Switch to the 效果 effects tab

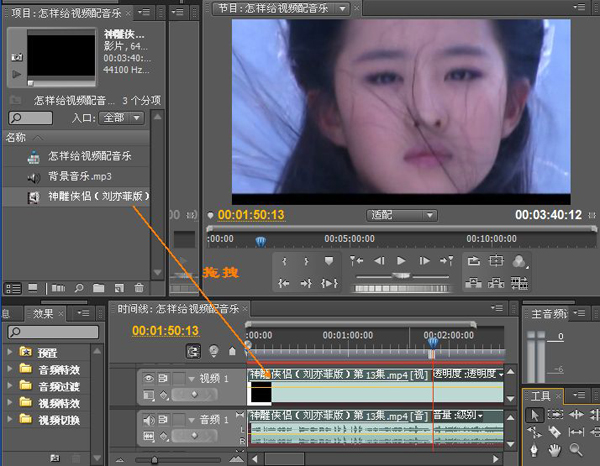tap(43, 314)
